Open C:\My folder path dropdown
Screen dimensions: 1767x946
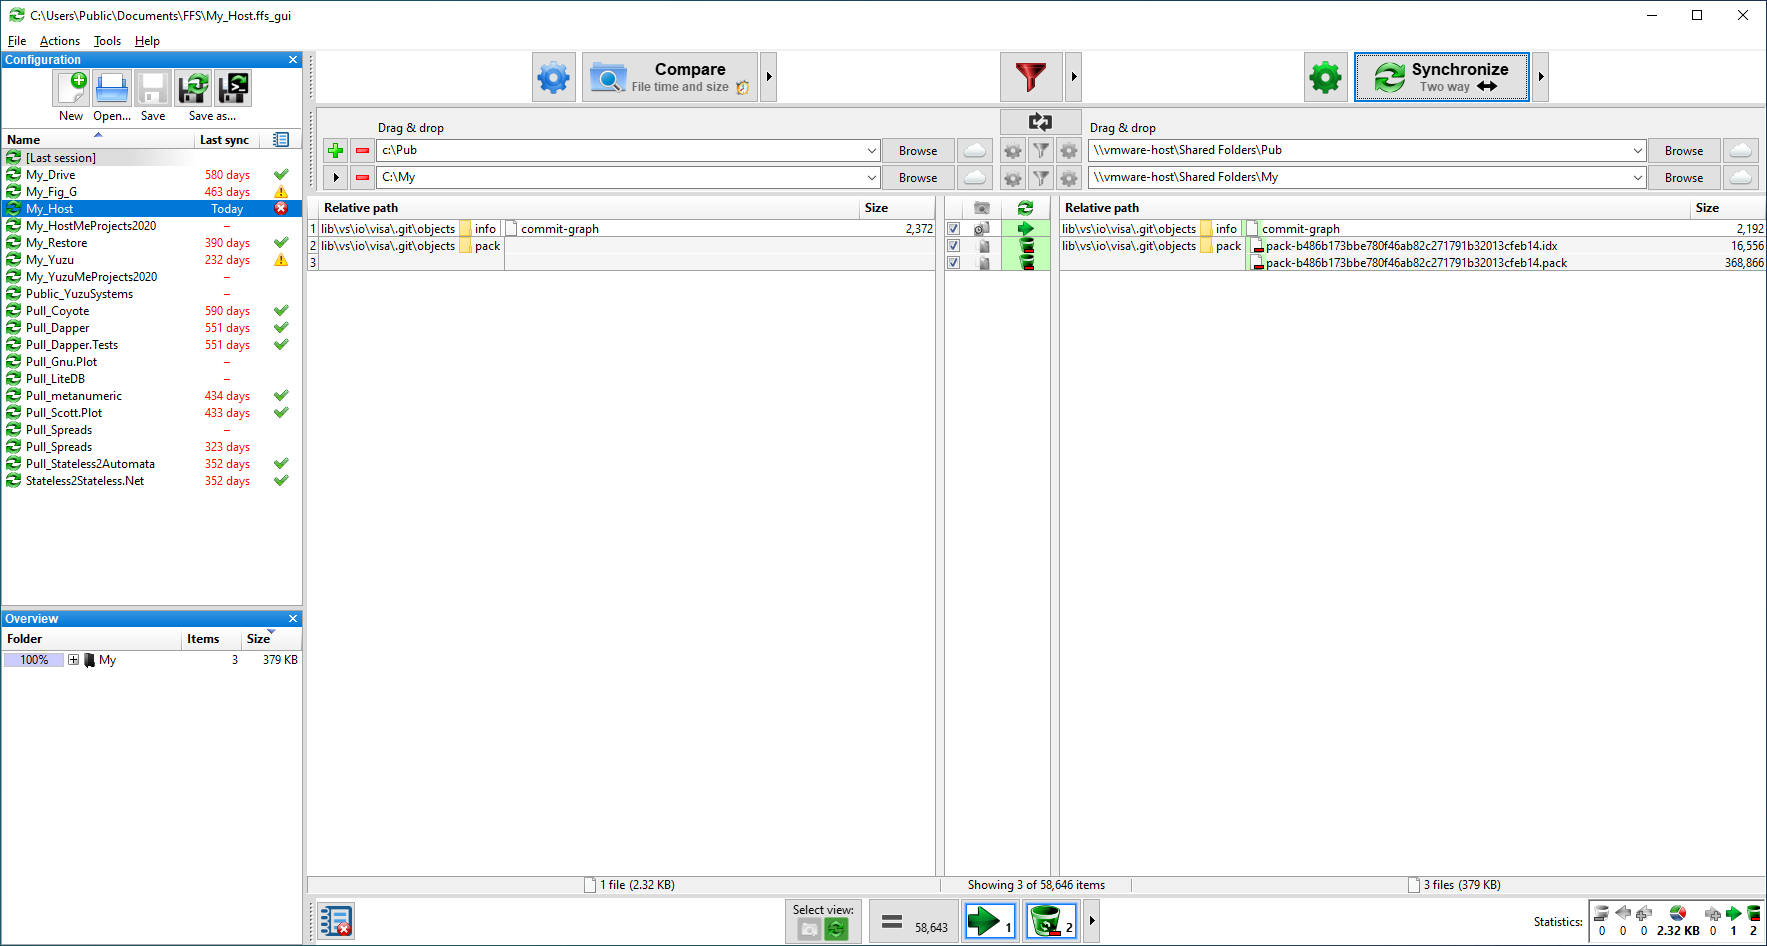(x=872, y=178)
